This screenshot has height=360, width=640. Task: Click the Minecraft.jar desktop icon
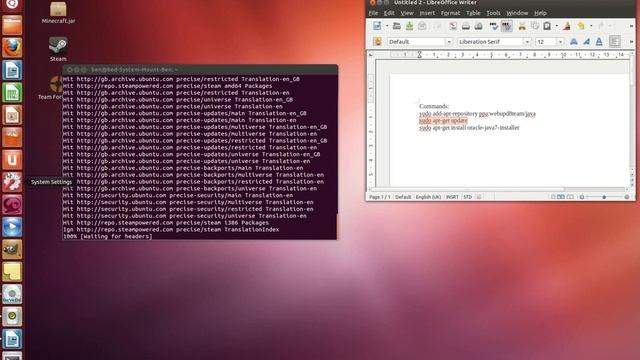click(58, 12)
